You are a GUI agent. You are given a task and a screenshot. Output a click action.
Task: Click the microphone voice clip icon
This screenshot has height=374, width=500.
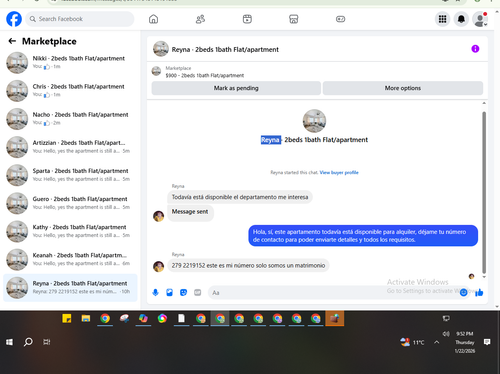pos(155,293)
